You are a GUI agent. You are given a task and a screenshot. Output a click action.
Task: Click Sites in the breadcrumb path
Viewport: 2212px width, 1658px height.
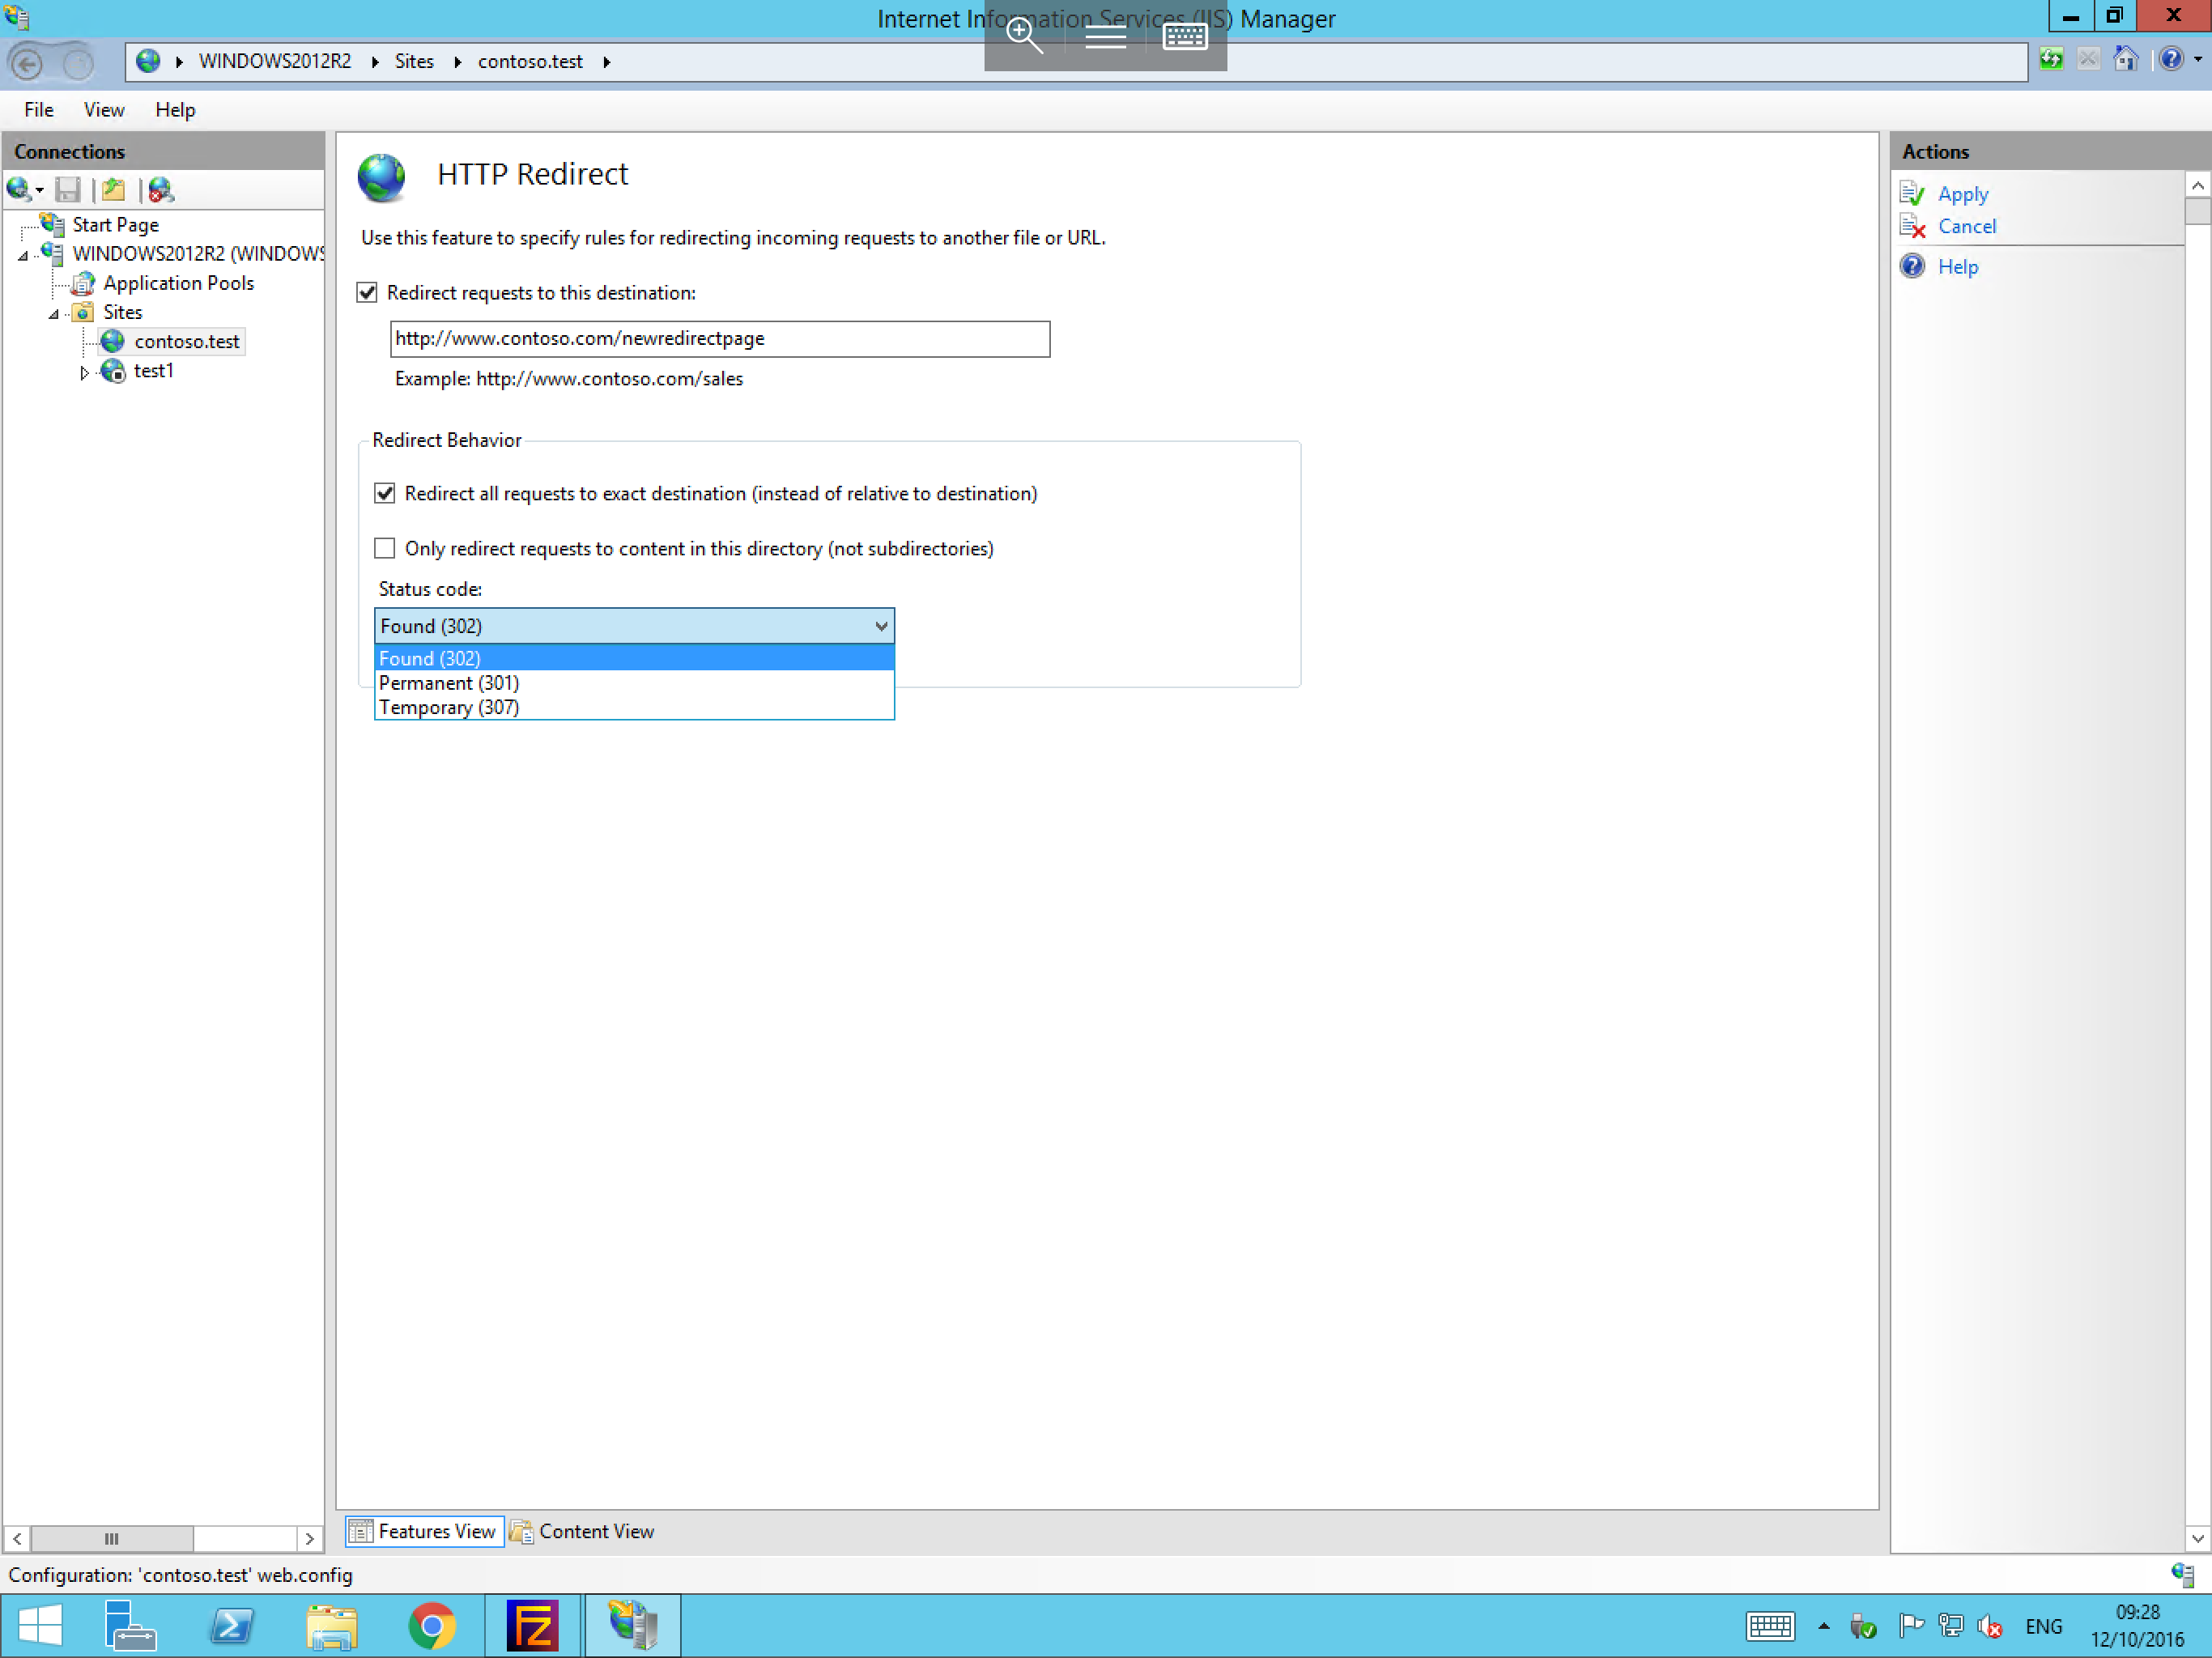tap(414, 61)
